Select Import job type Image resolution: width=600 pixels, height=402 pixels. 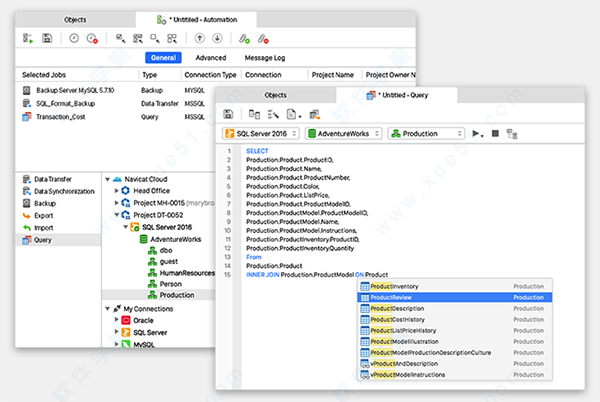[38, 228]
